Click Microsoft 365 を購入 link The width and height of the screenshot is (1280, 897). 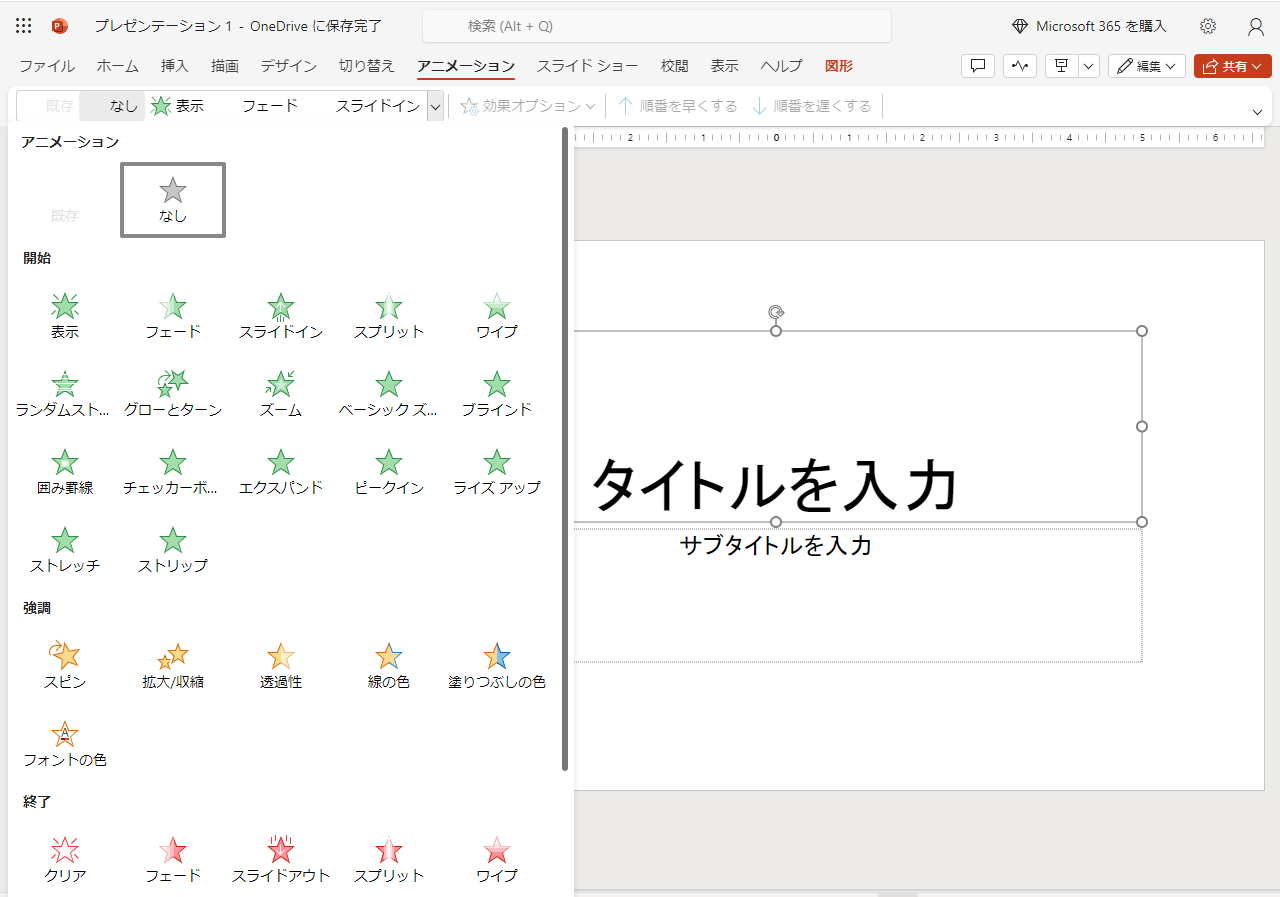[x=1089, y=26]
